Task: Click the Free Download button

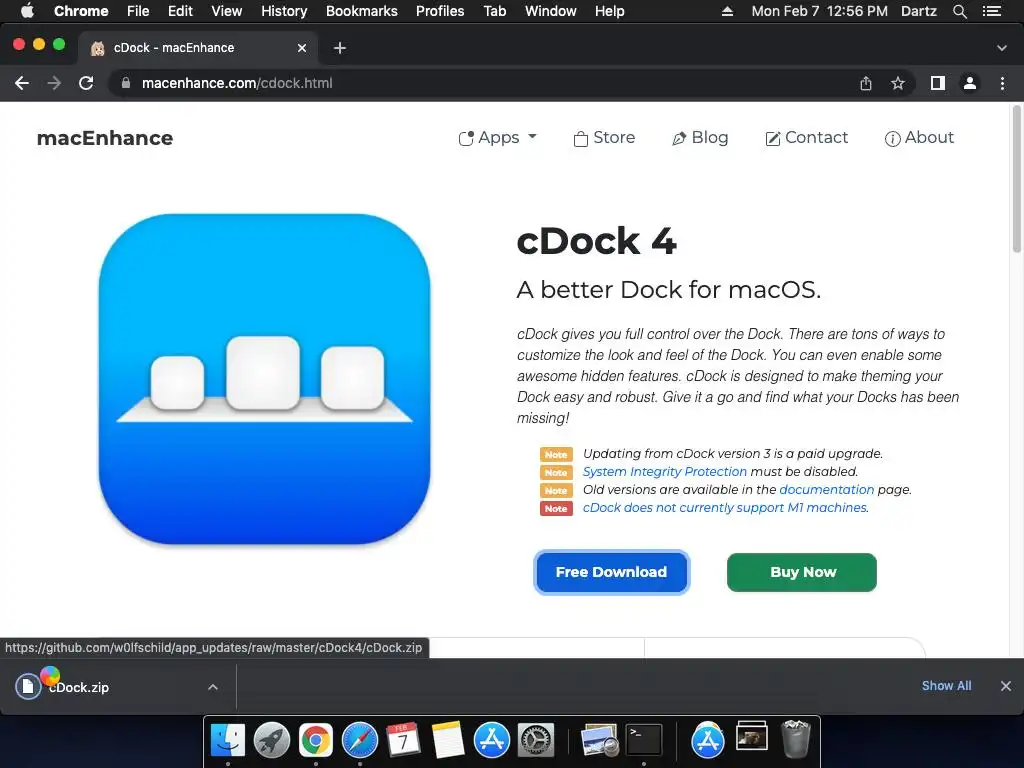Action: coord(611,572)
